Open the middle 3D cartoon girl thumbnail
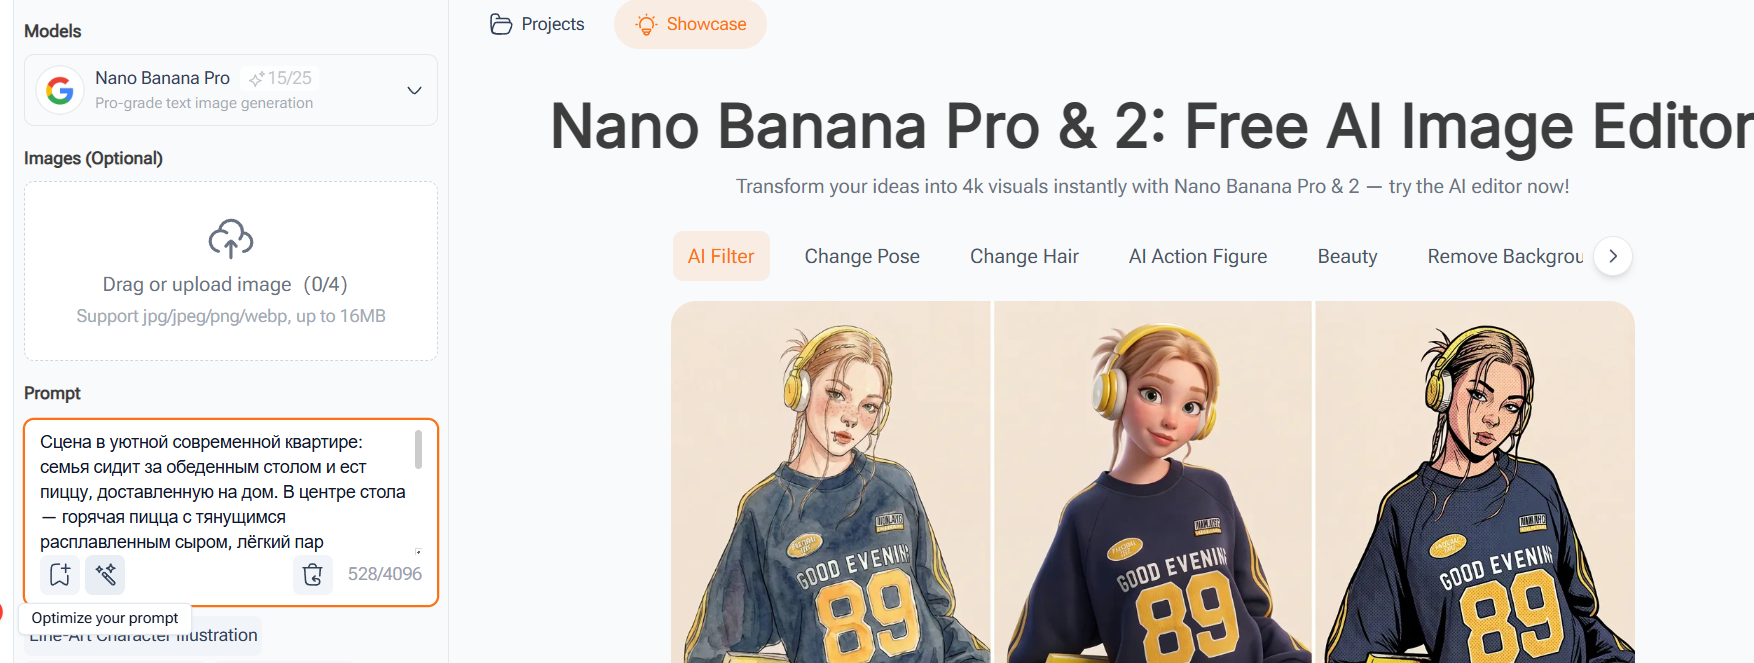The image size is (1754, 663). pos(1153,482)
